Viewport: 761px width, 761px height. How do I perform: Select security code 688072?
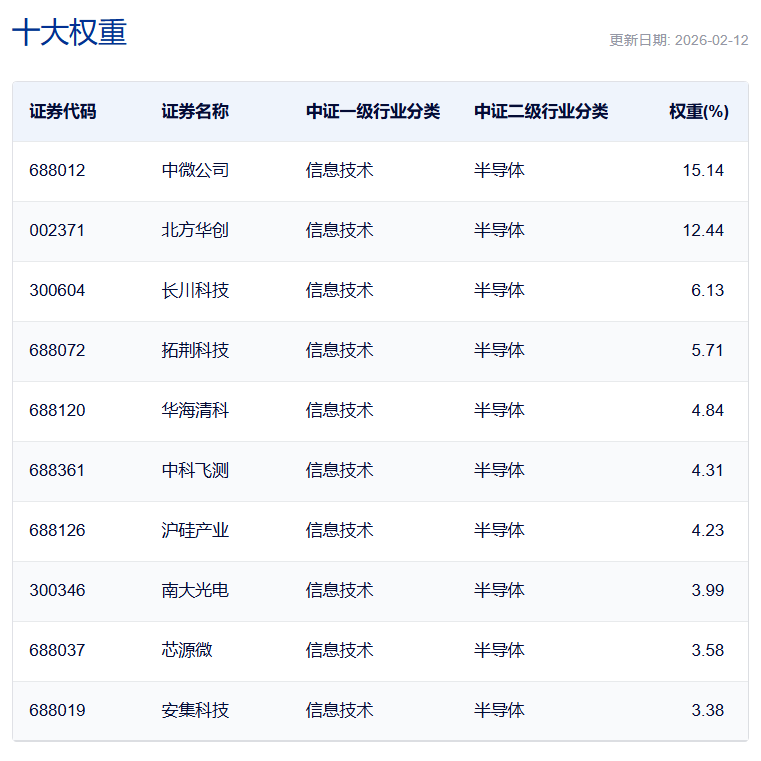57,350
